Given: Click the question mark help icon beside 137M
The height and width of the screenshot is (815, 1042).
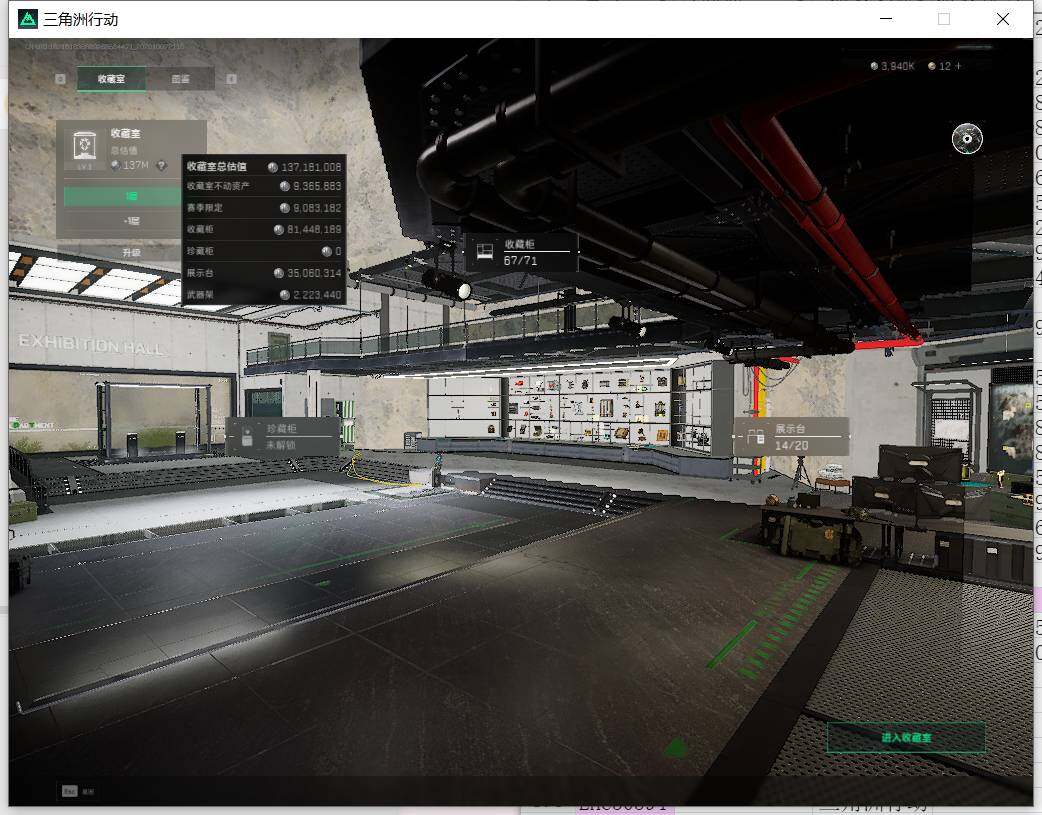Looking at the screenshot, I should [161, 165].
